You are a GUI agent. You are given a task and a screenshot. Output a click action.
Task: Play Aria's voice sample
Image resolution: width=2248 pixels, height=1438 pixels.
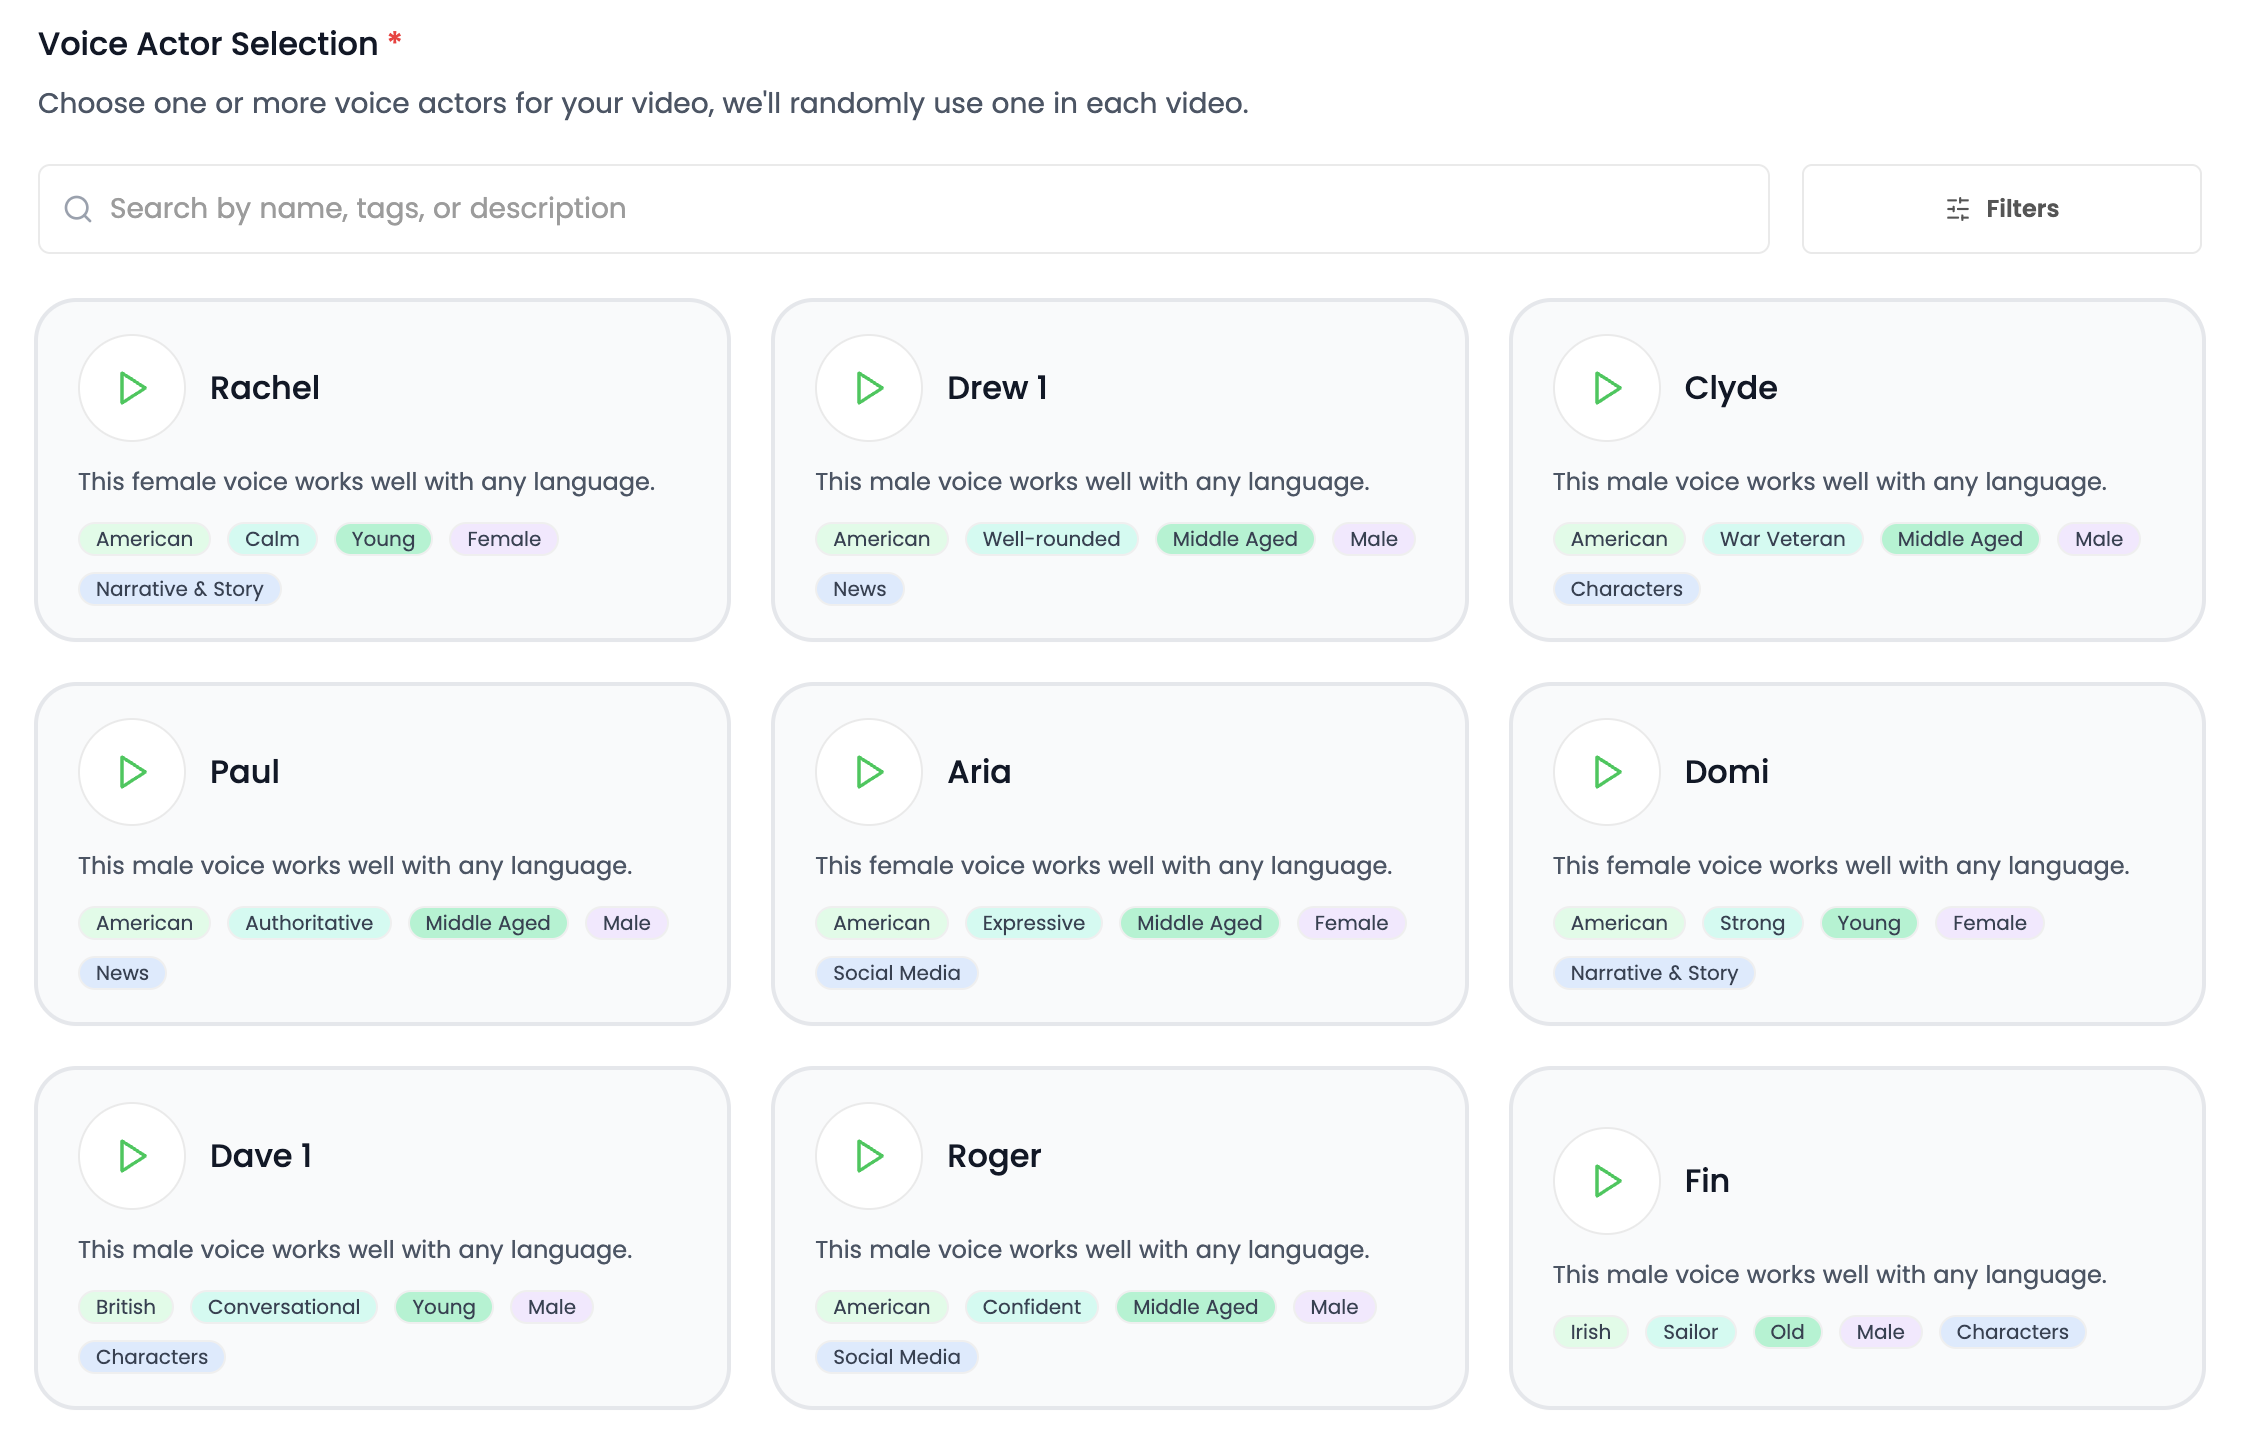869,772
